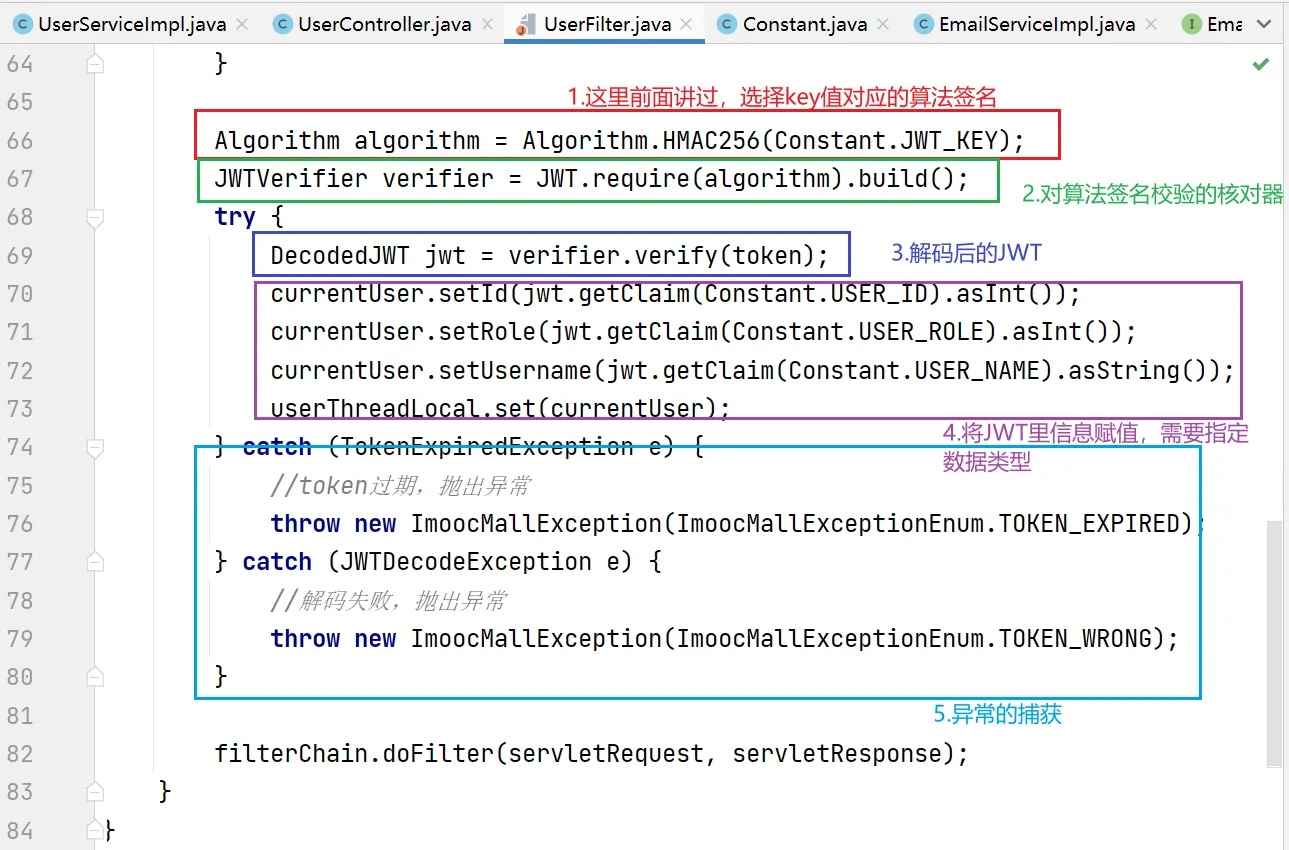Click the "TOKEN_WRONG" enum constant
The height and width of the screenshot is (850, 1289).
(1076, 639)
